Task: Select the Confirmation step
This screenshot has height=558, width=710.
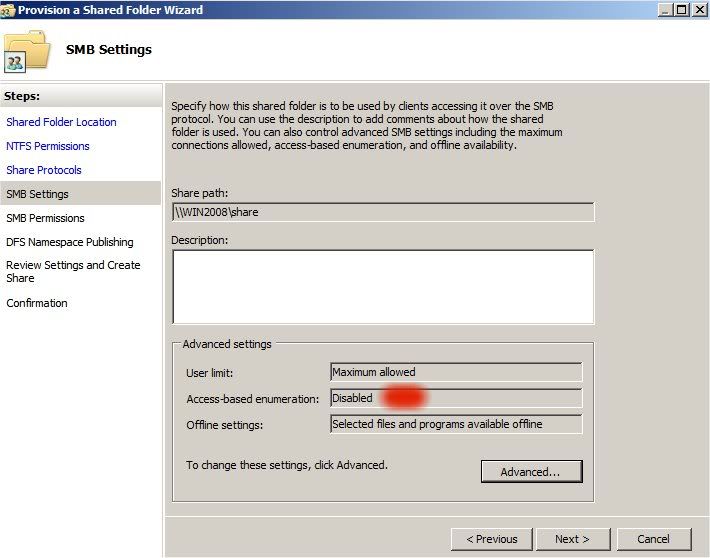Action: click(37, 303)
